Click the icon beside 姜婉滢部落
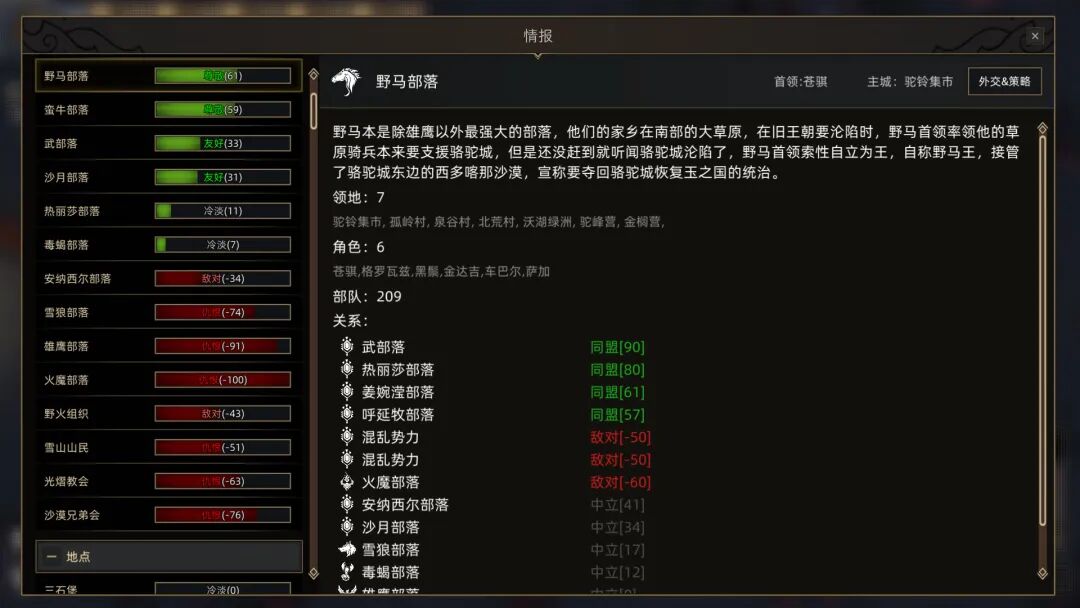 (347, 392)
